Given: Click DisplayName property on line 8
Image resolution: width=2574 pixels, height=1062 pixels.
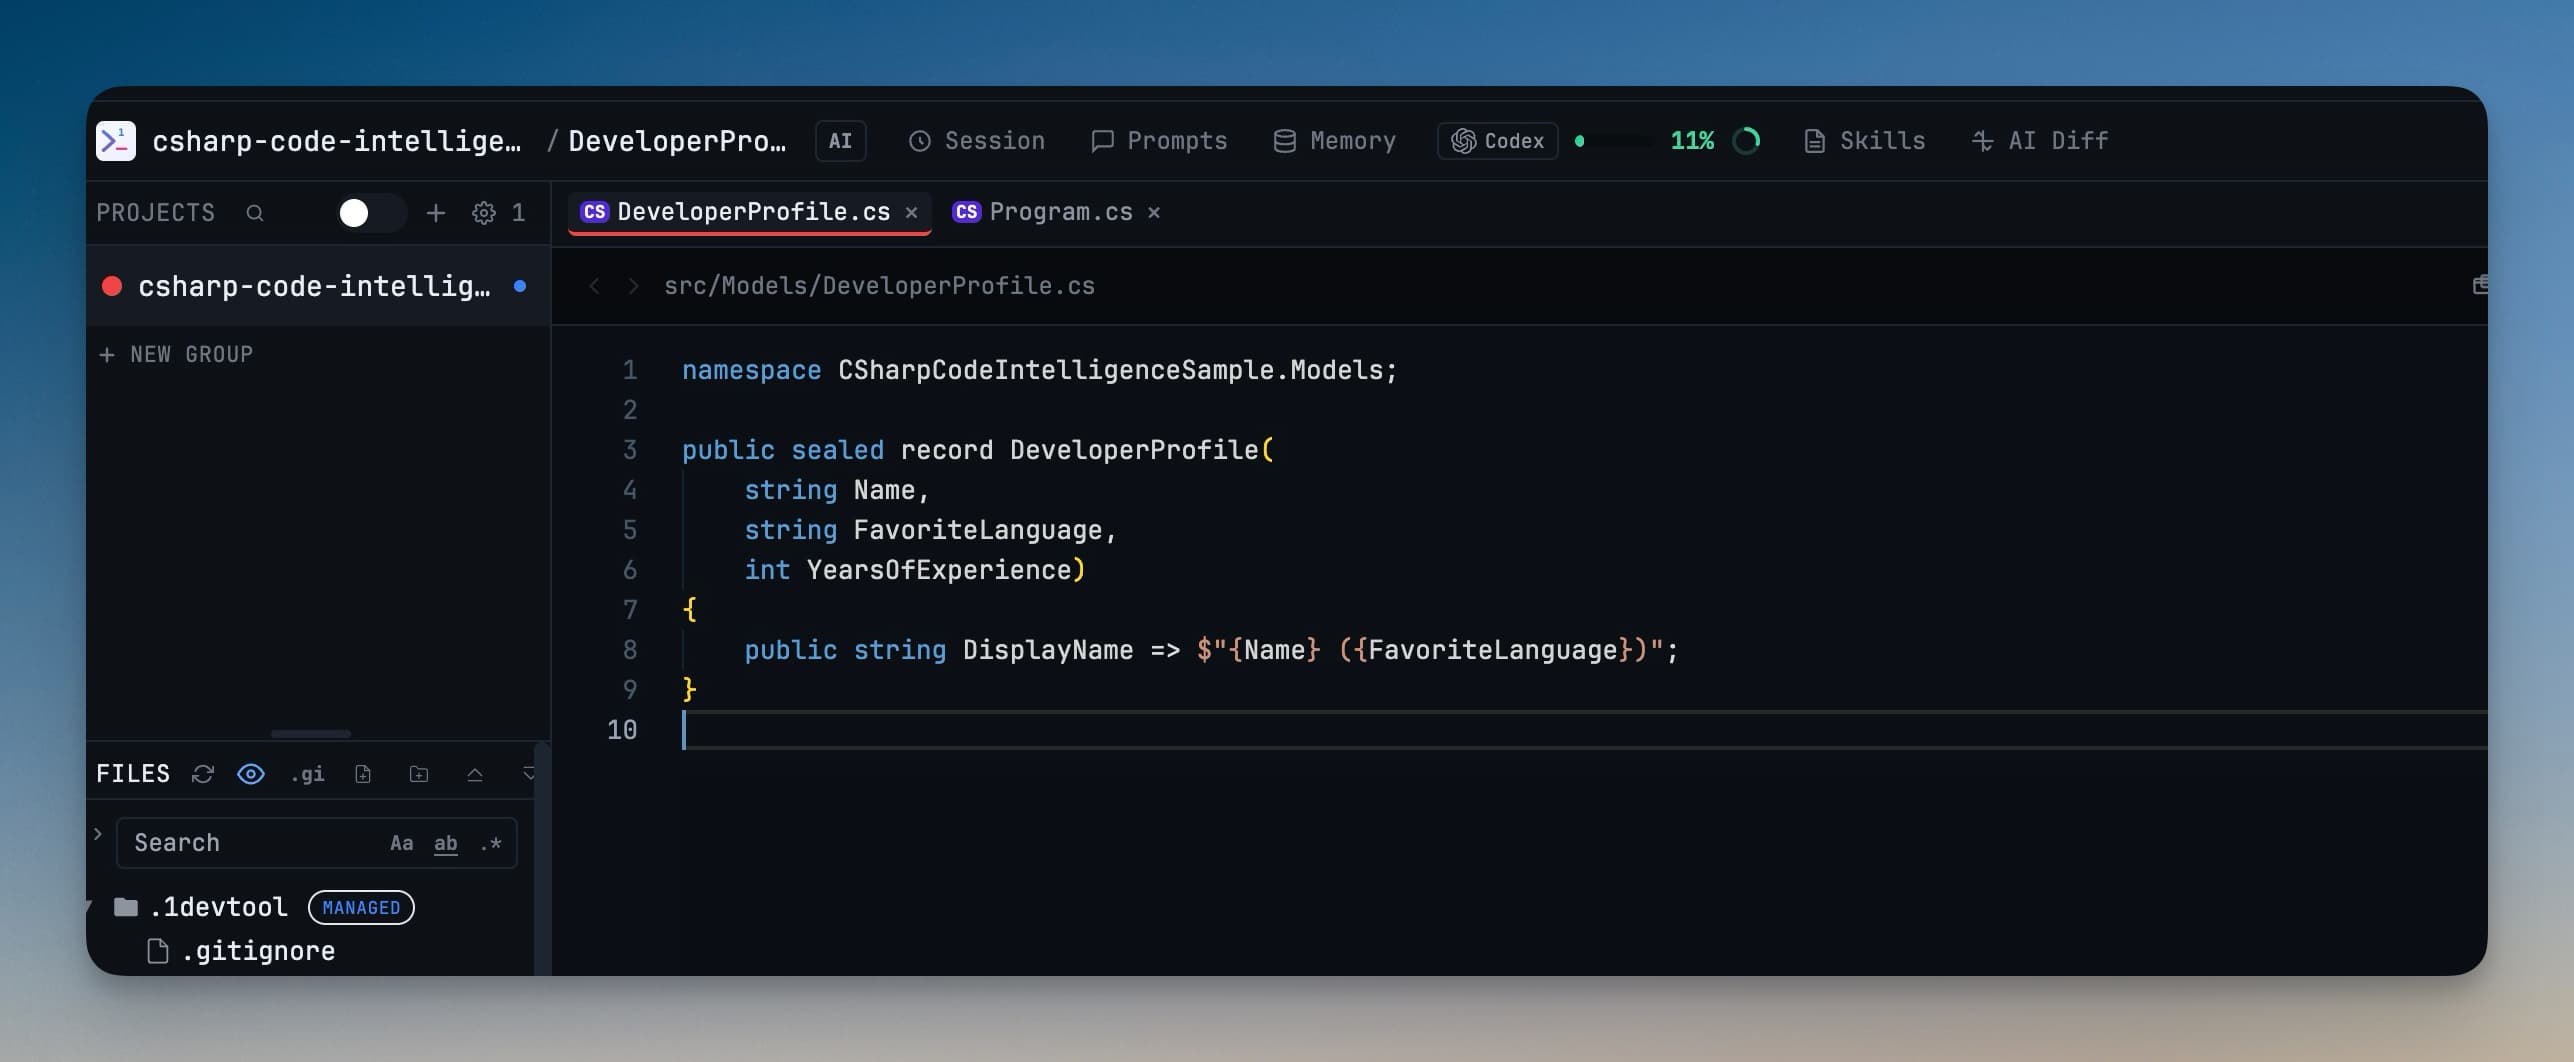Looking at the screenshot, I should click(1048, 651).
